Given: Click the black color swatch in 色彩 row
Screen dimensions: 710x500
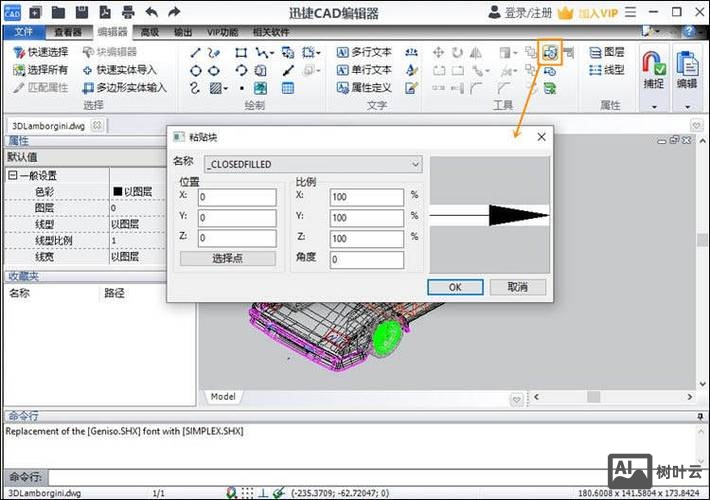Looking at the screenshot, I should click(117, 191).
